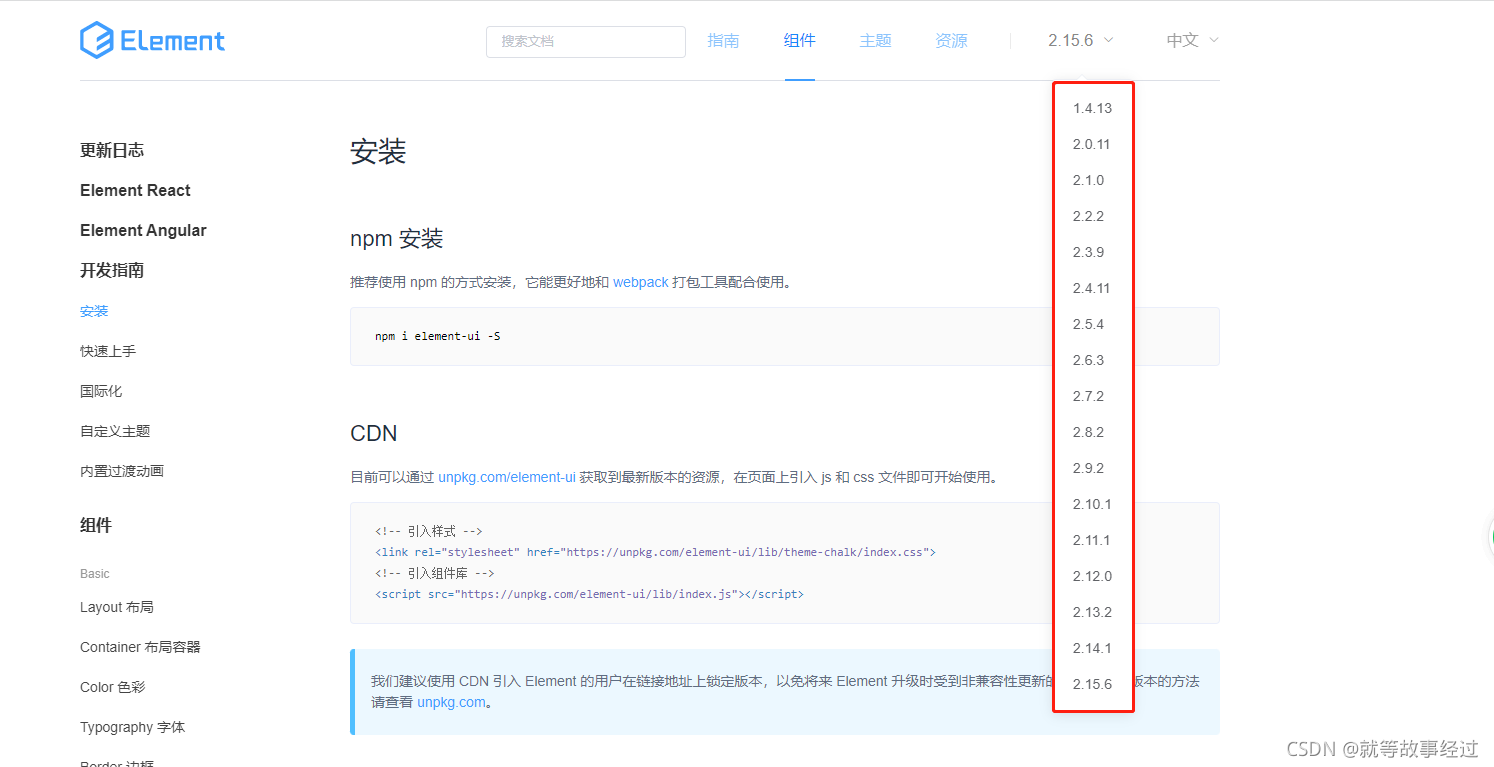Open the 组件 nav tab
This screenshot has height=767, width=1494.
coord(799,41)
